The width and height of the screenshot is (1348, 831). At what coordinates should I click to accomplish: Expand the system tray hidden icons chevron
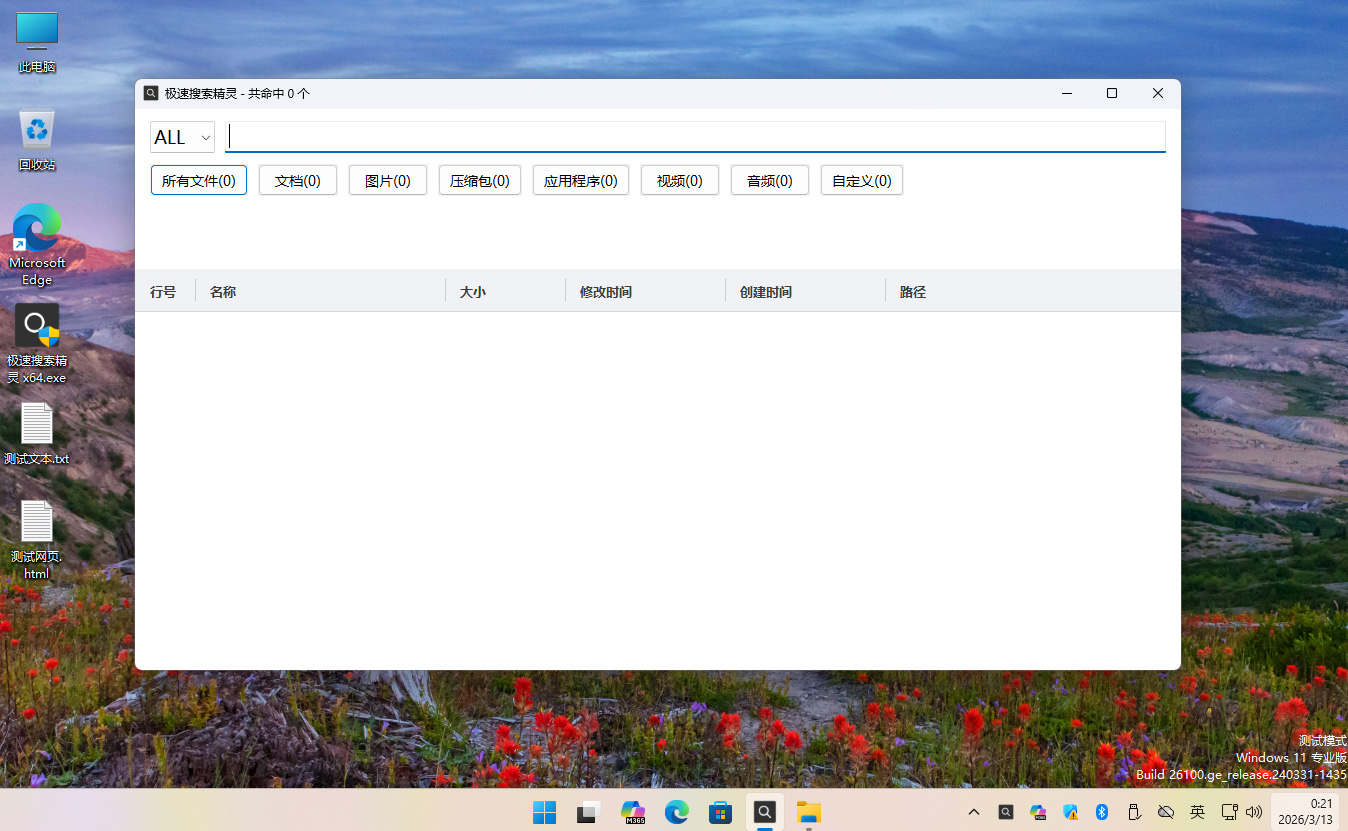[x=974, y=812]
